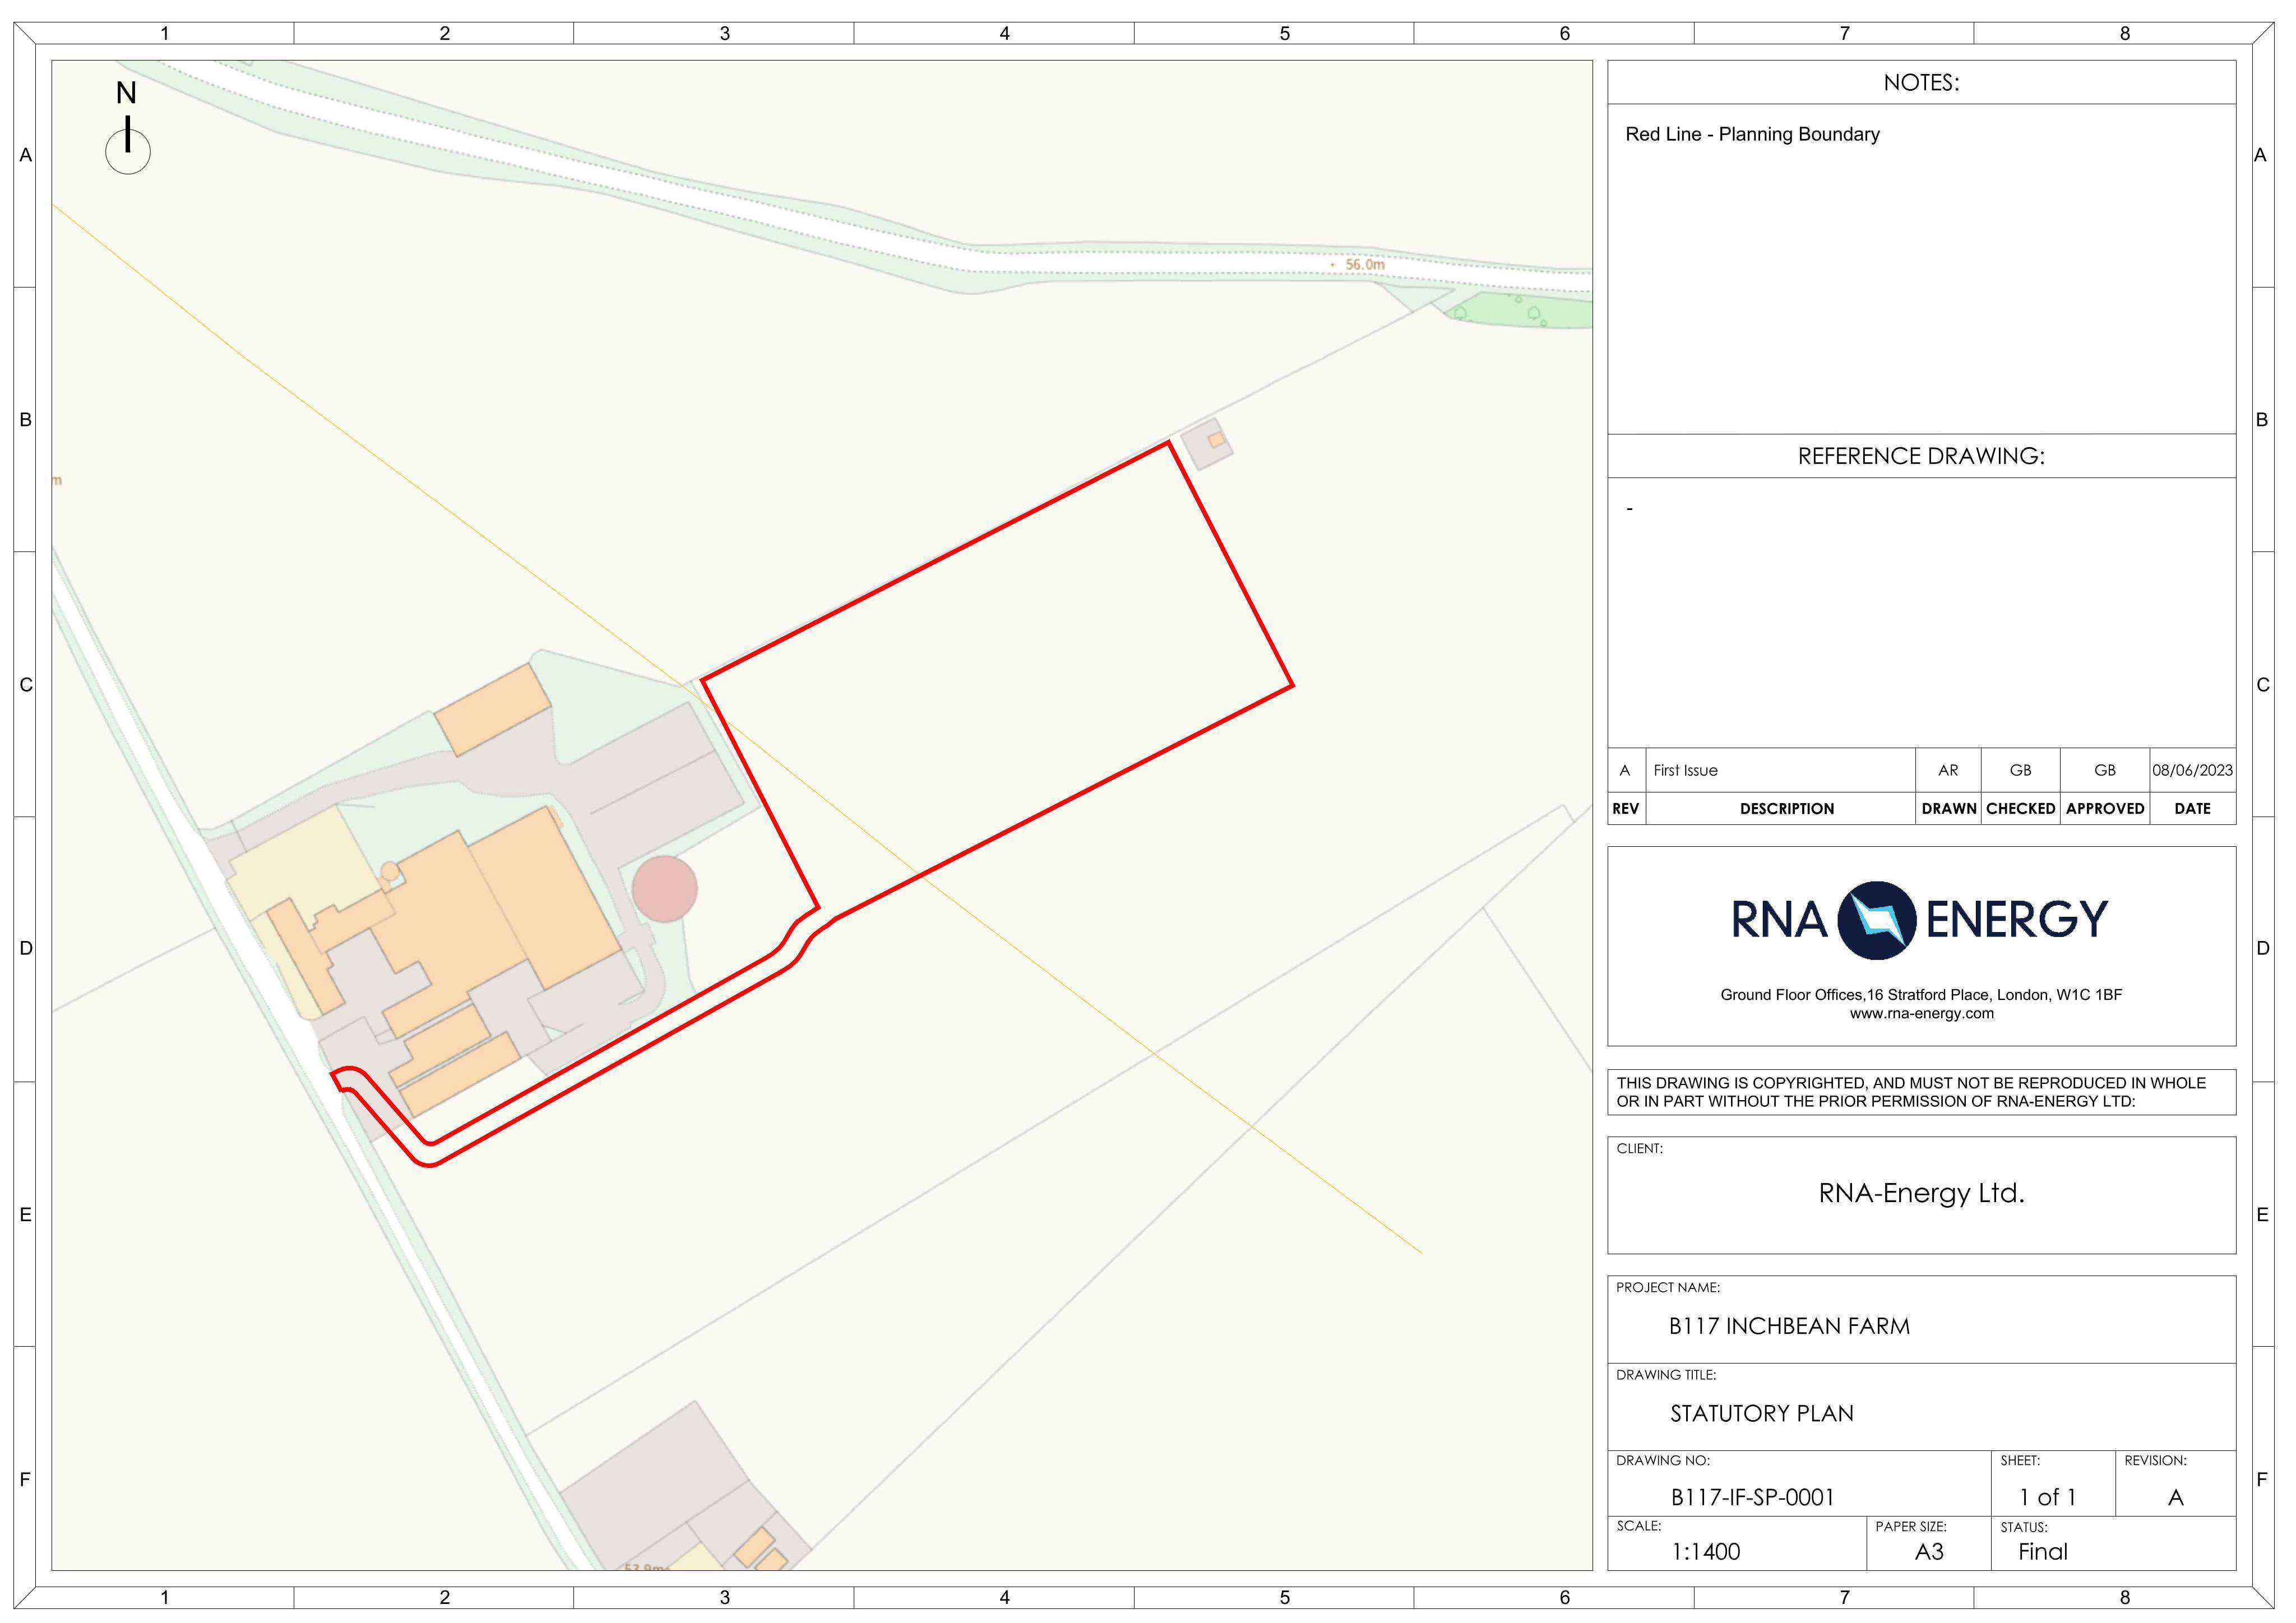Open the www.rna-energy.com link
Viewport: 2296px width, 1623px height.
(1921, 1013)
